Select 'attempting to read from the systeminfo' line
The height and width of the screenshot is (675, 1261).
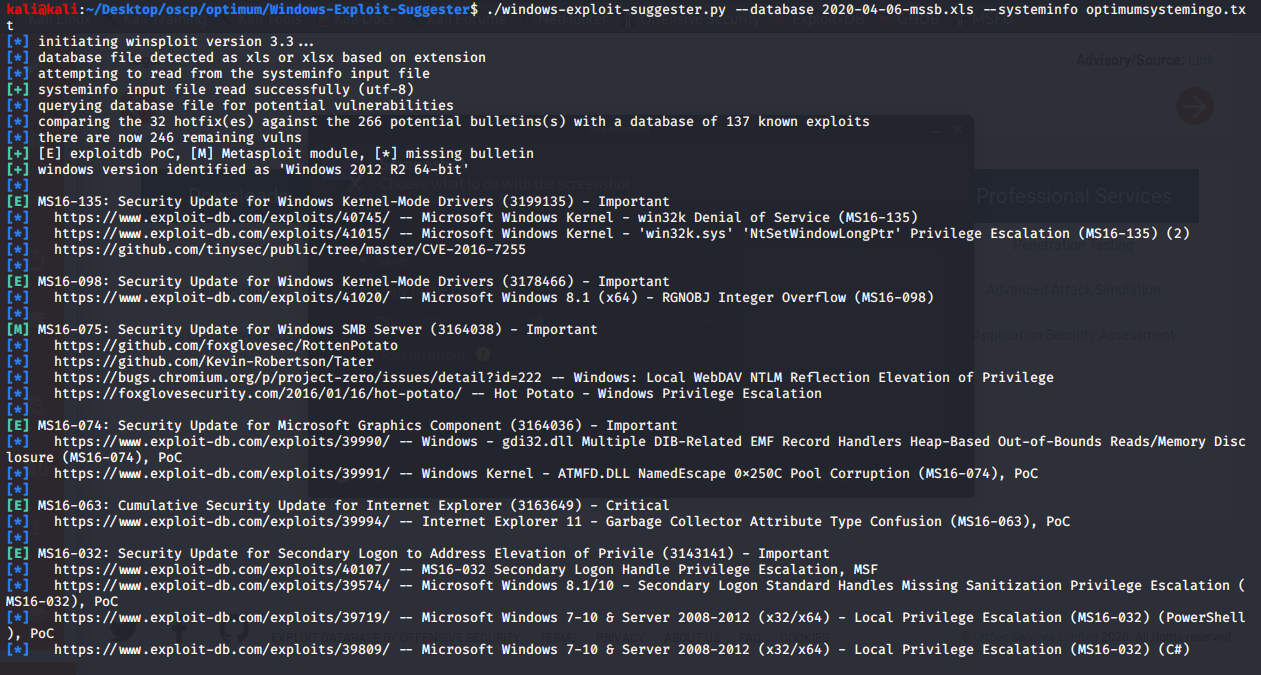[x=234, y=73]
